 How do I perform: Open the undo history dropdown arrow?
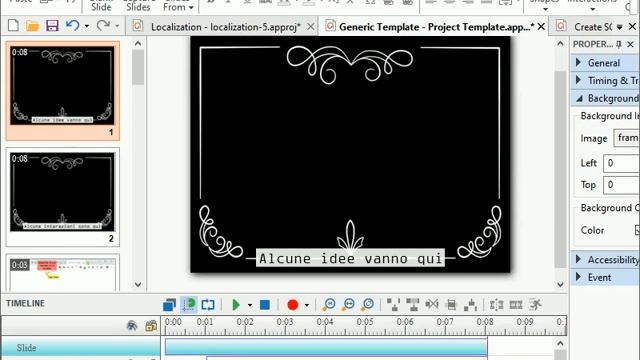click(x=87, y=26)
